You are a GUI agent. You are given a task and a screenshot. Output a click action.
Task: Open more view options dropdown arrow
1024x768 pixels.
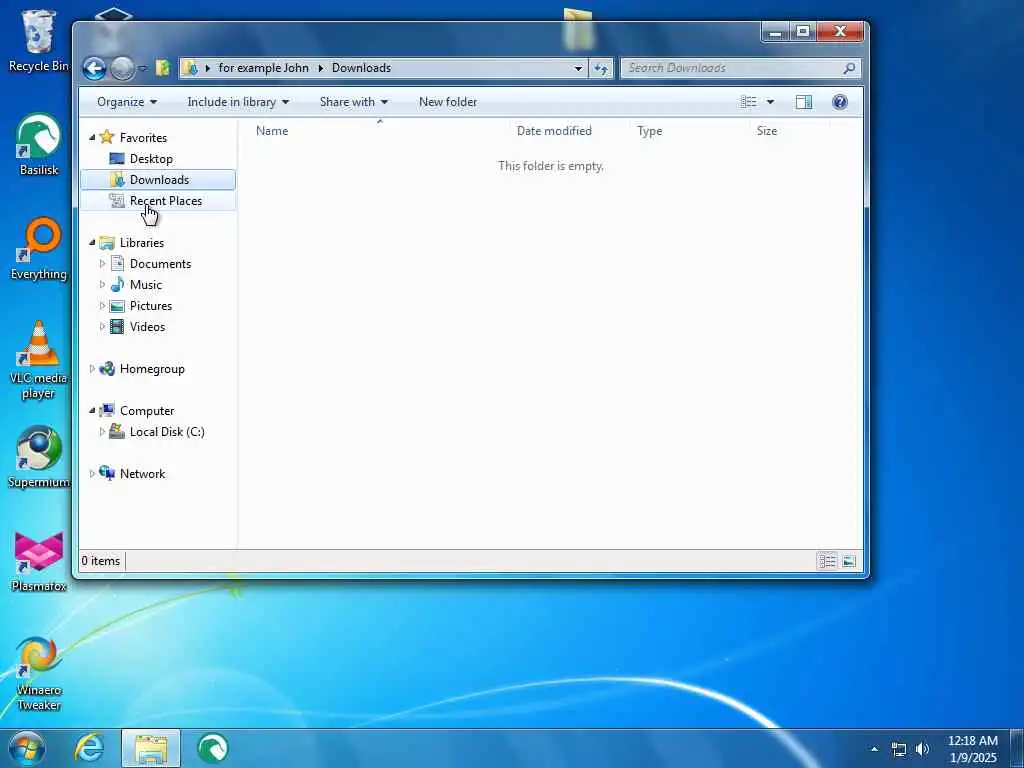tap(770, 102)
